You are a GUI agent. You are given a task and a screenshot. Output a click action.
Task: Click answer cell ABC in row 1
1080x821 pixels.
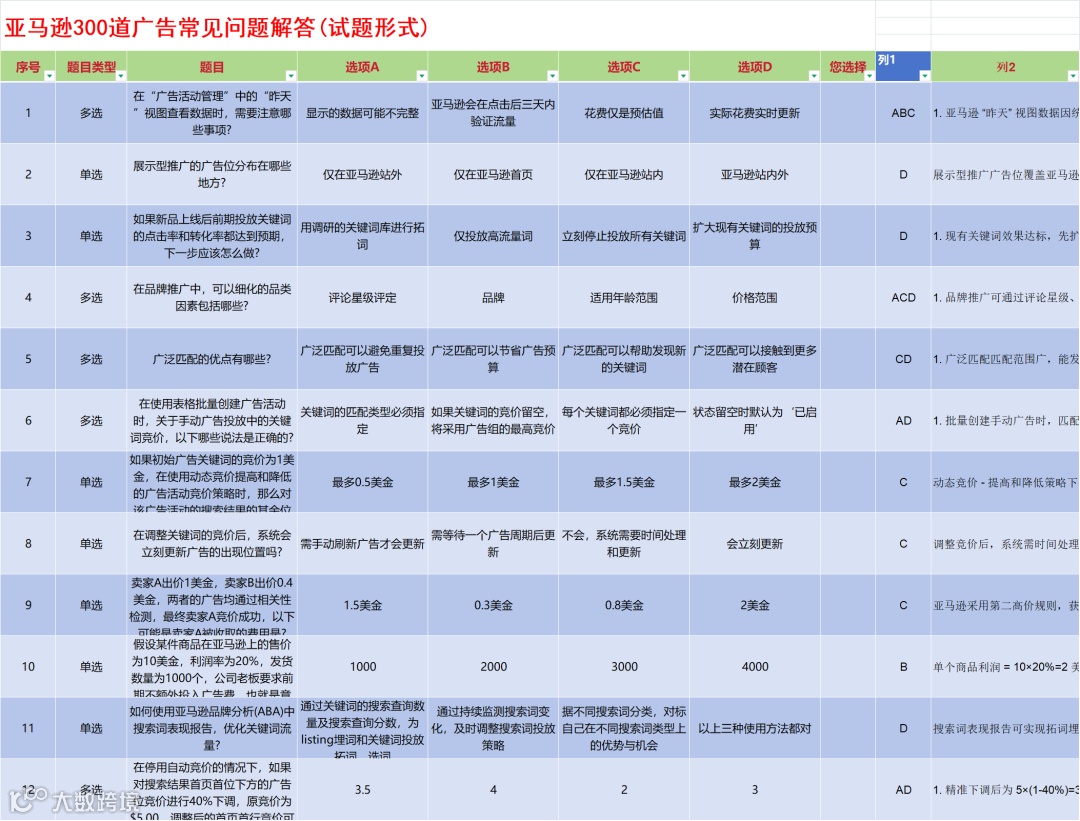tap(903, 113)
